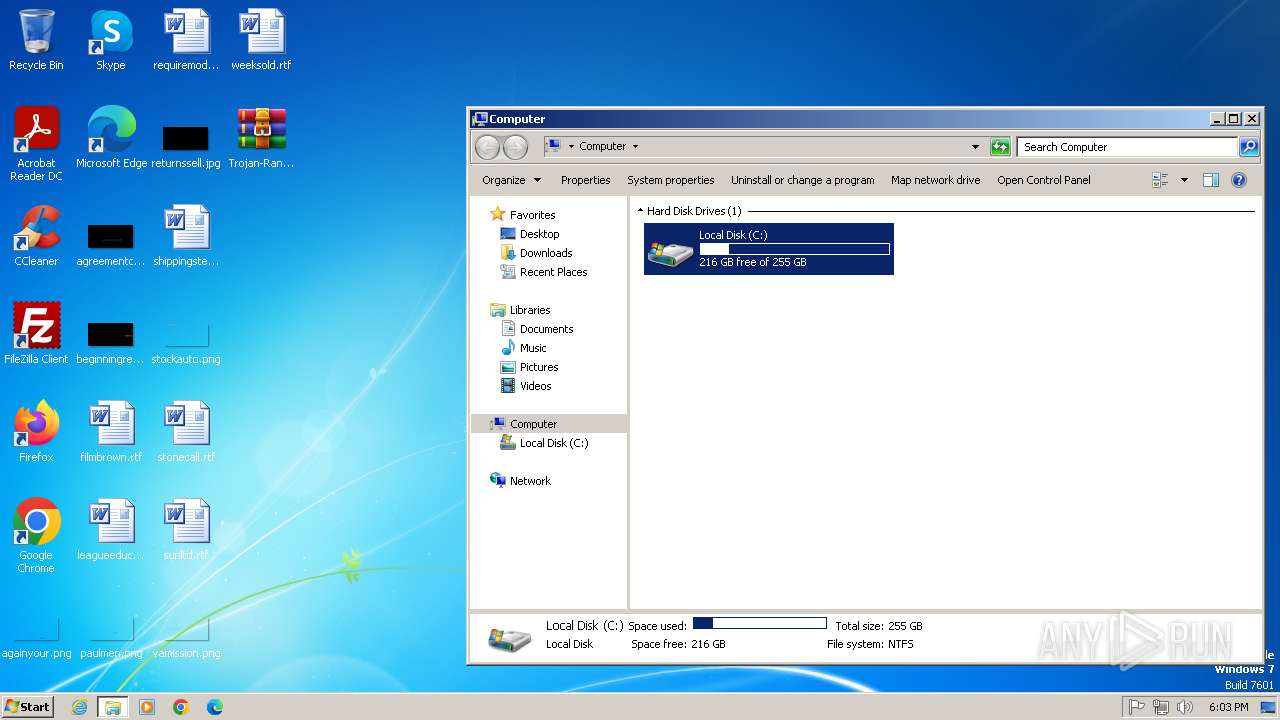The image size is (1280, 720).
Task: Select the stonecall.rtf document icon
Action: point(186,432)
